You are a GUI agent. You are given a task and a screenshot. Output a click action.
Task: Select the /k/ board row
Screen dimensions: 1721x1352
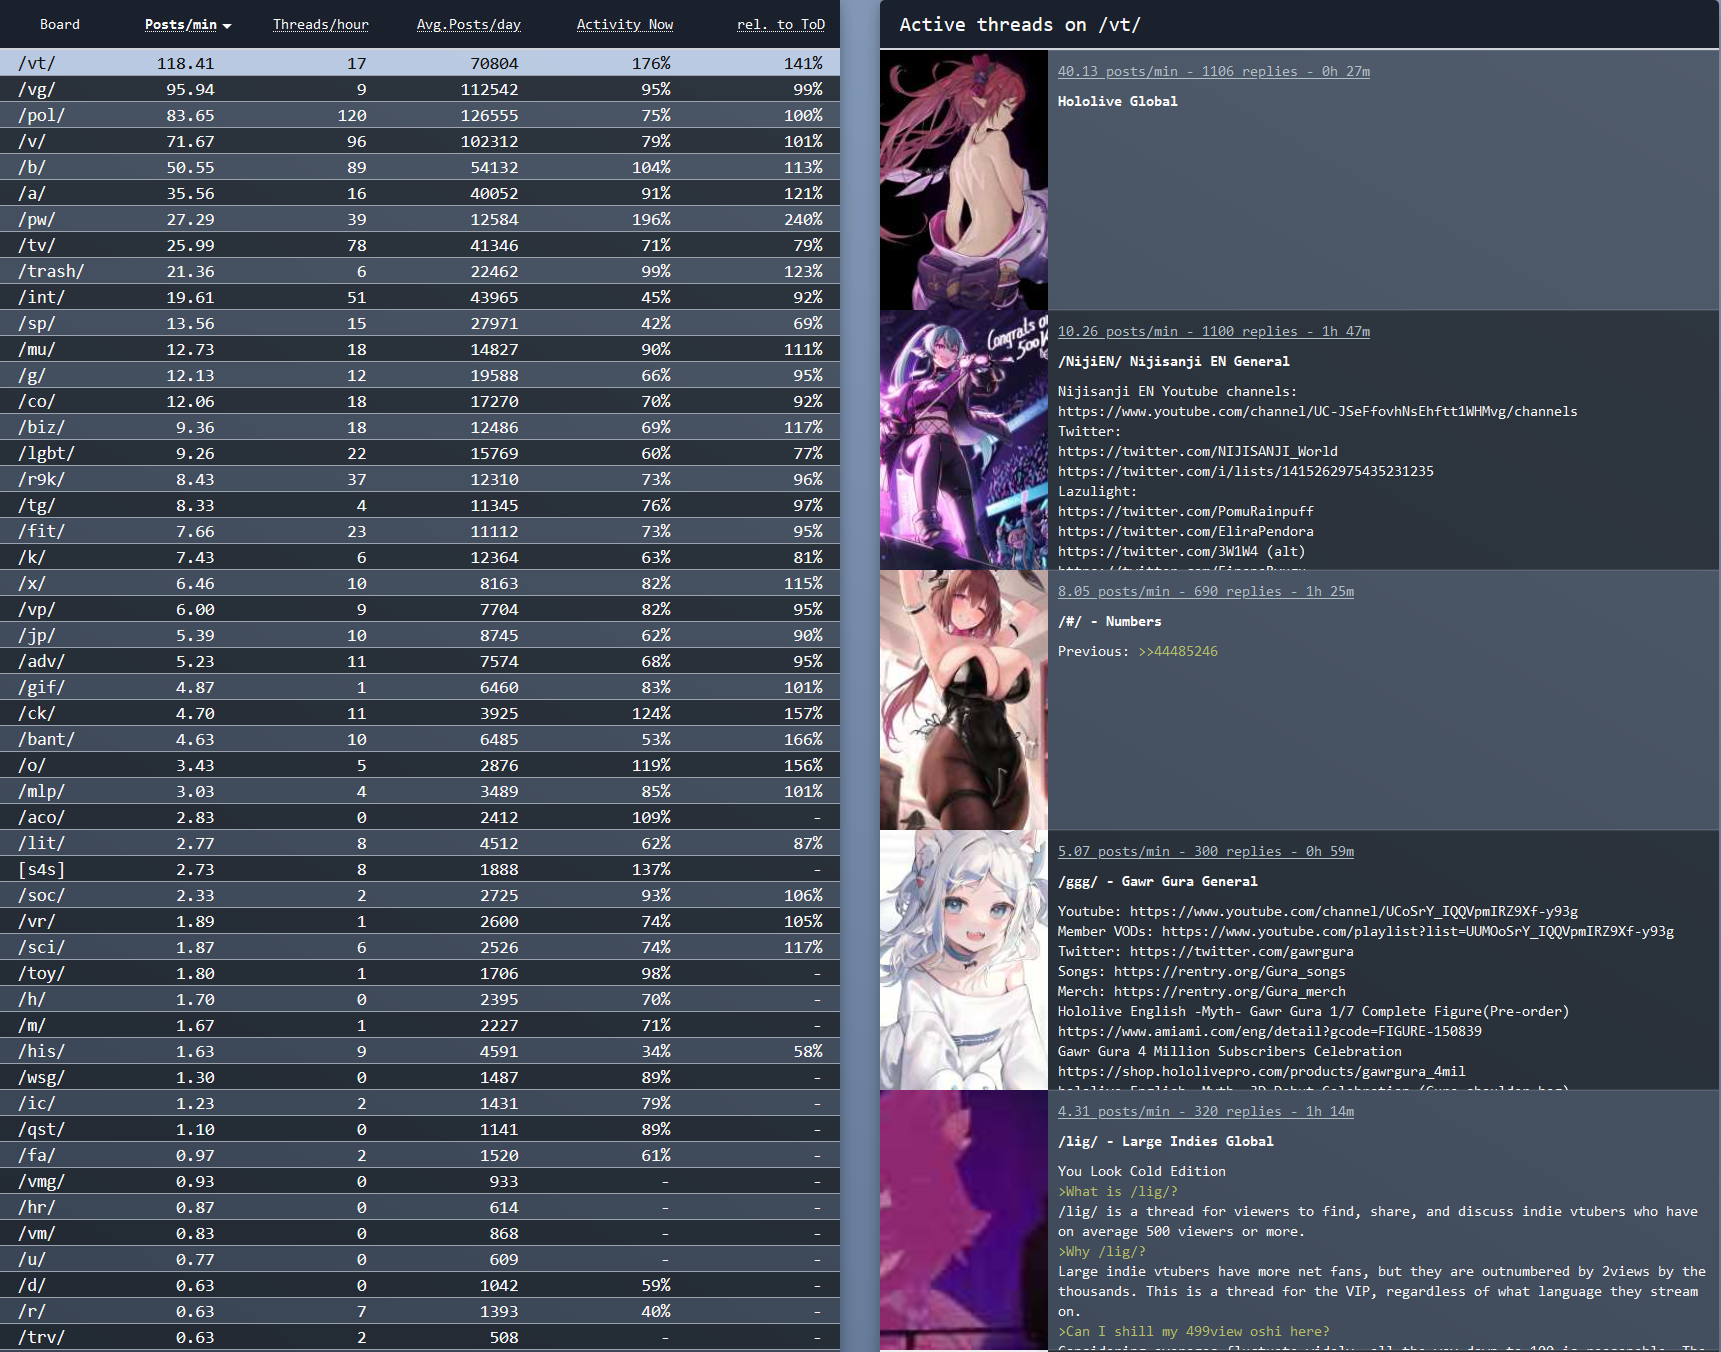pos(420,557)
